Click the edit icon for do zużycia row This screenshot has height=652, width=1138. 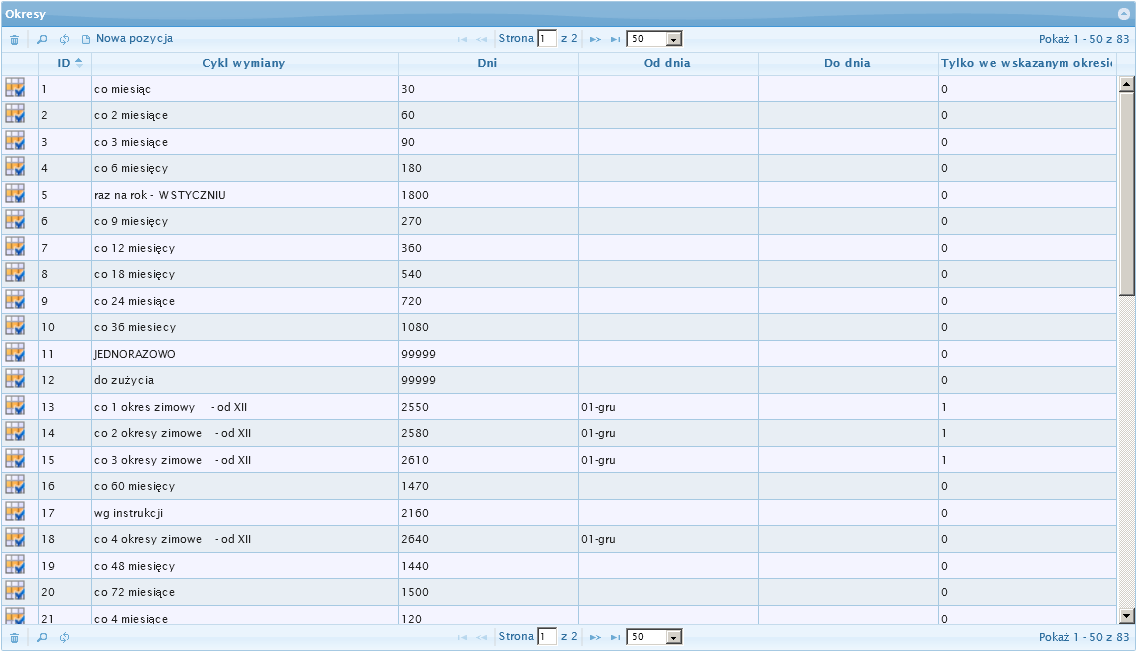pos(15,380)
